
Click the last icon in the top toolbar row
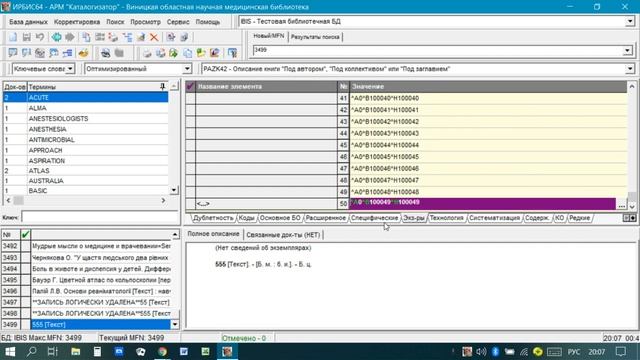[x=184, y=38]
